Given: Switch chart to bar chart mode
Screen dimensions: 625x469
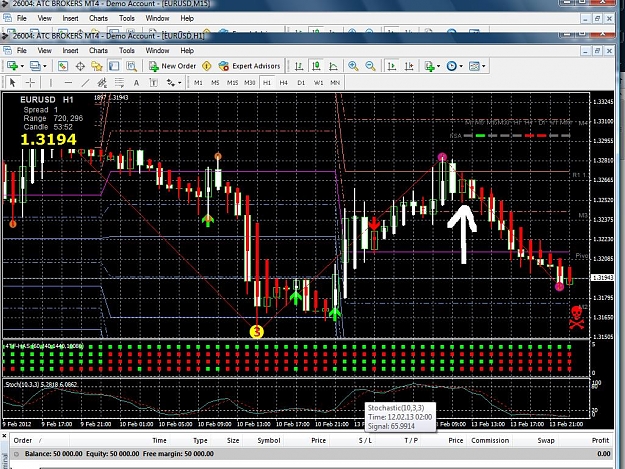Looking at the screenshot, I should click(299, 66).
